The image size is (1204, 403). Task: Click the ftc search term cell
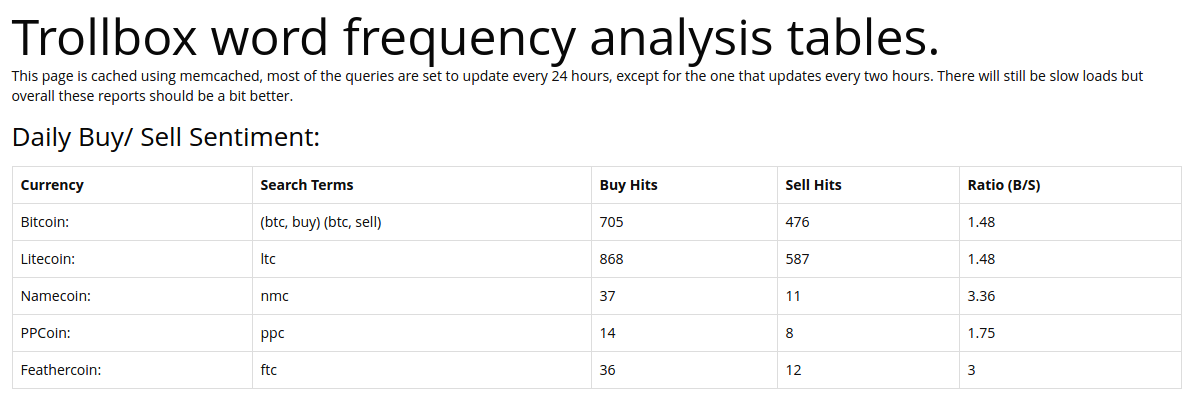422,370
